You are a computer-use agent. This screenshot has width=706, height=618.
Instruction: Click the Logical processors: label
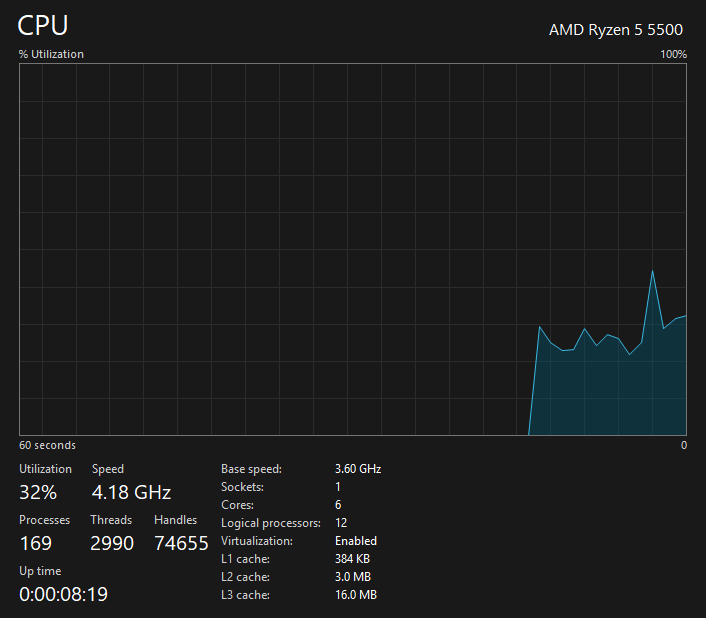point(271,523)
